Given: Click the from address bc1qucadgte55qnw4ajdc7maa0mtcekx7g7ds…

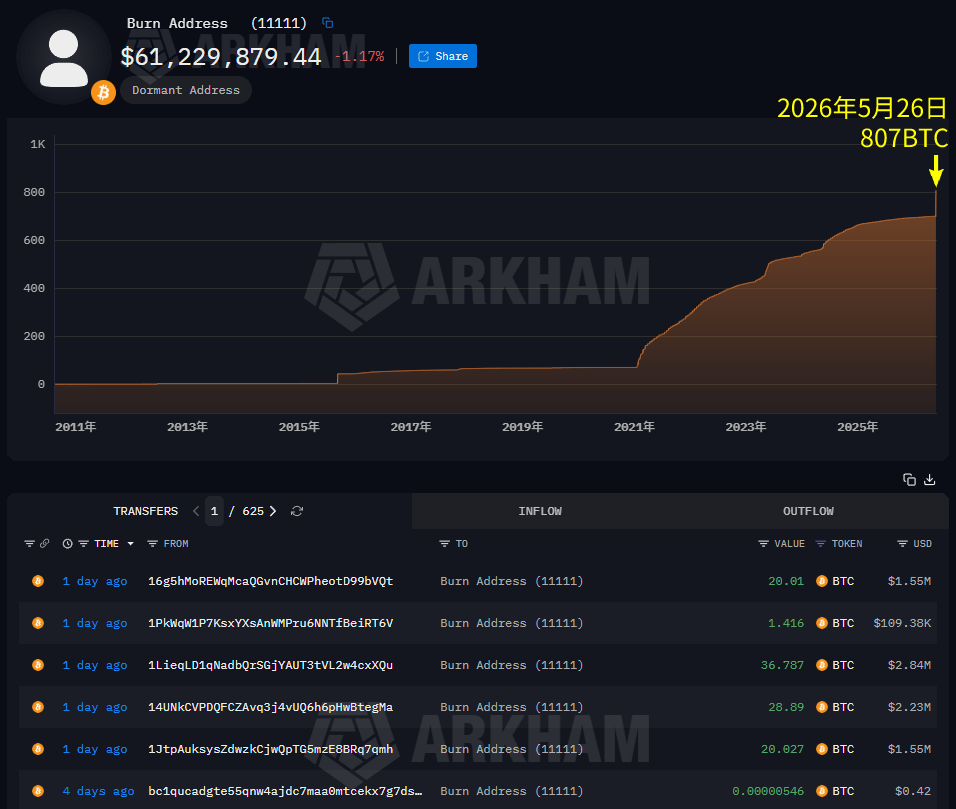Looking at the screenshot, I should pos(285,791).
